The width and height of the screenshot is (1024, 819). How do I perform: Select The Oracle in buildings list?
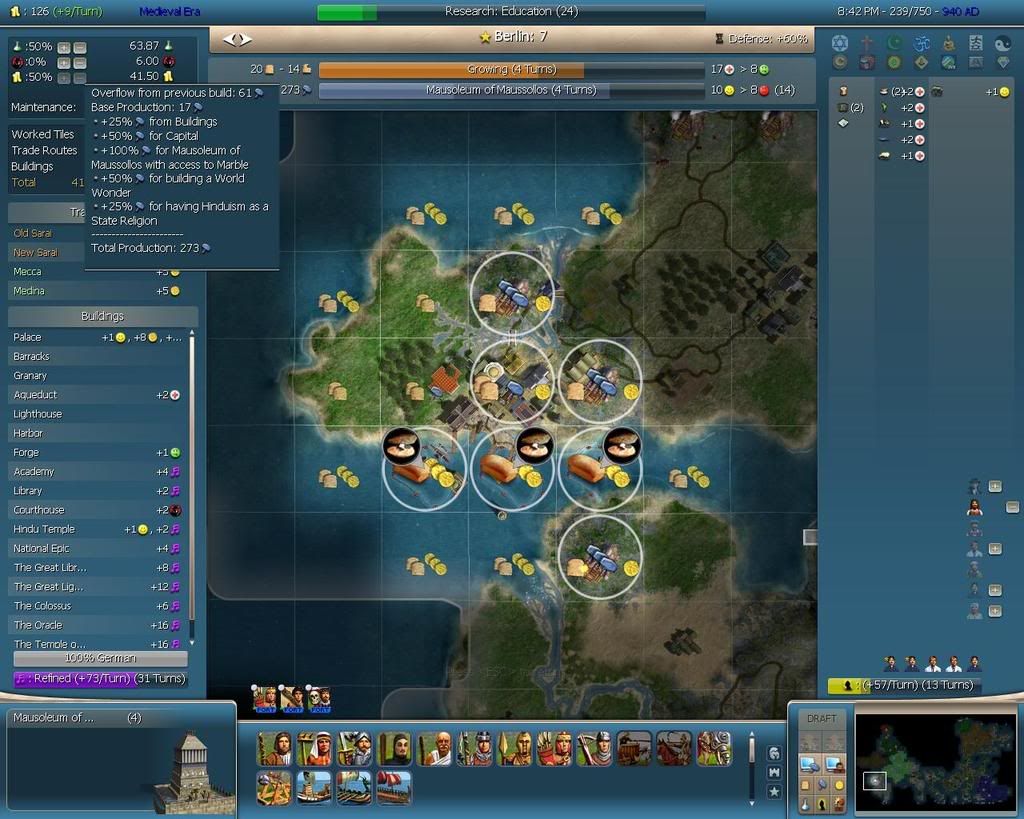pyautogui.click(x=97, y=625)
